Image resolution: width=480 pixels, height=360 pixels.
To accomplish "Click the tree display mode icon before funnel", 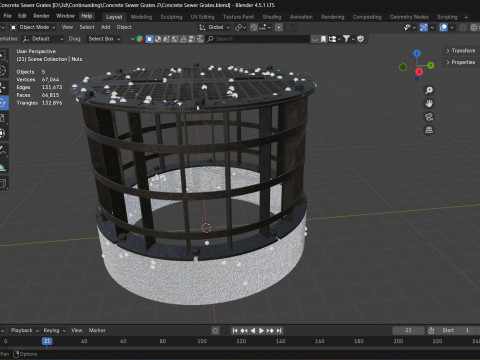I will [x=332, y=39].
